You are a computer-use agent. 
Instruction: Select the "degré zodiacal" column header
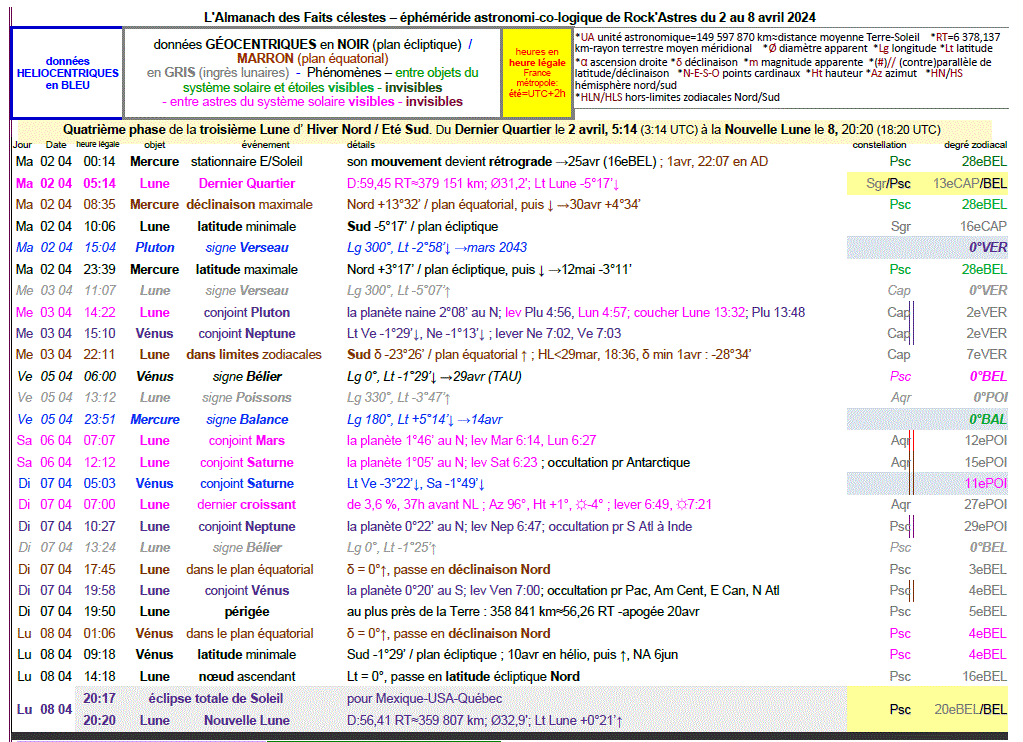coord(975,145)
